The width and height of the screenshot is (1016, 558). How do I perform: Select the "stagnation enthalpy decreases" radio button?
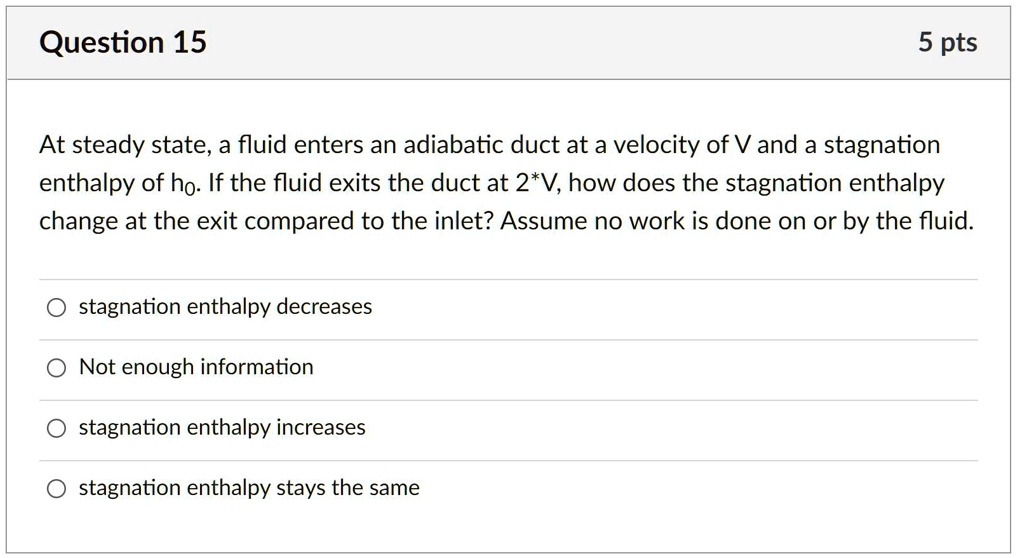57,308
